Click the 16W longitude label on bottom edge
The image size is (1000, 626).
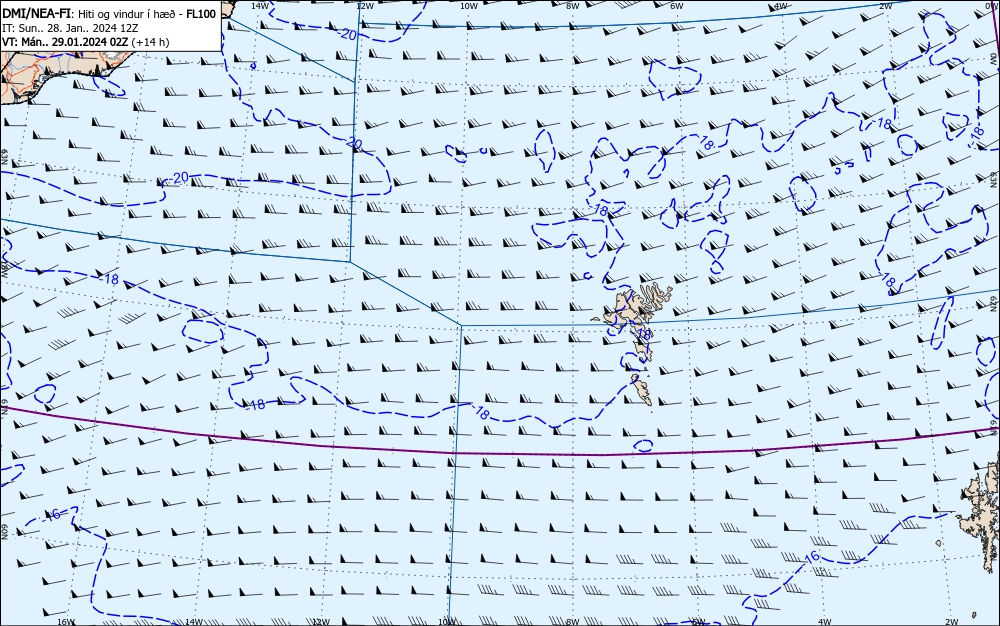pyautogui.click(x=66, y=622)
